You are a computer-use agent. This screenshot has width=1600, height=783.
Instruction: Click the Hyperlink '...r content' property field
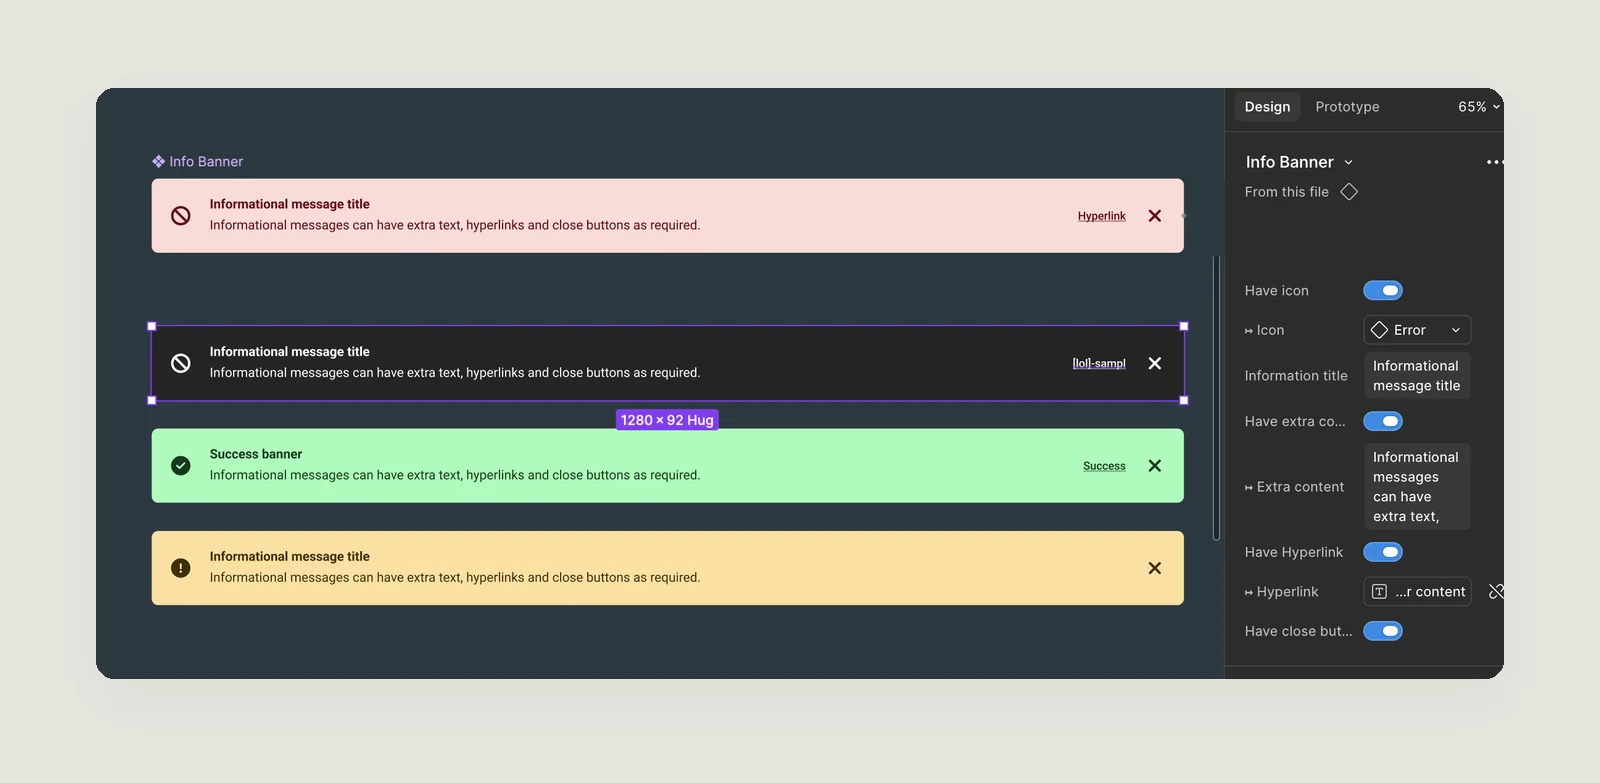click(x=1417, y=592)
